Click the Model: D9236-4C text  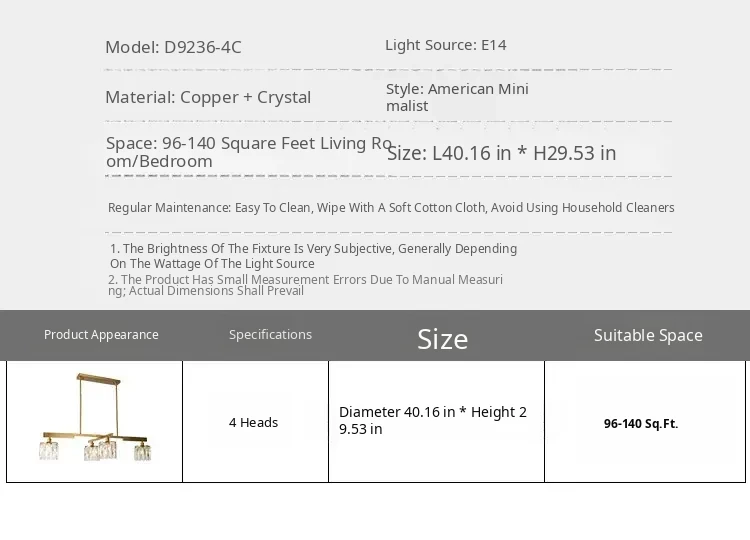[173, 47]
